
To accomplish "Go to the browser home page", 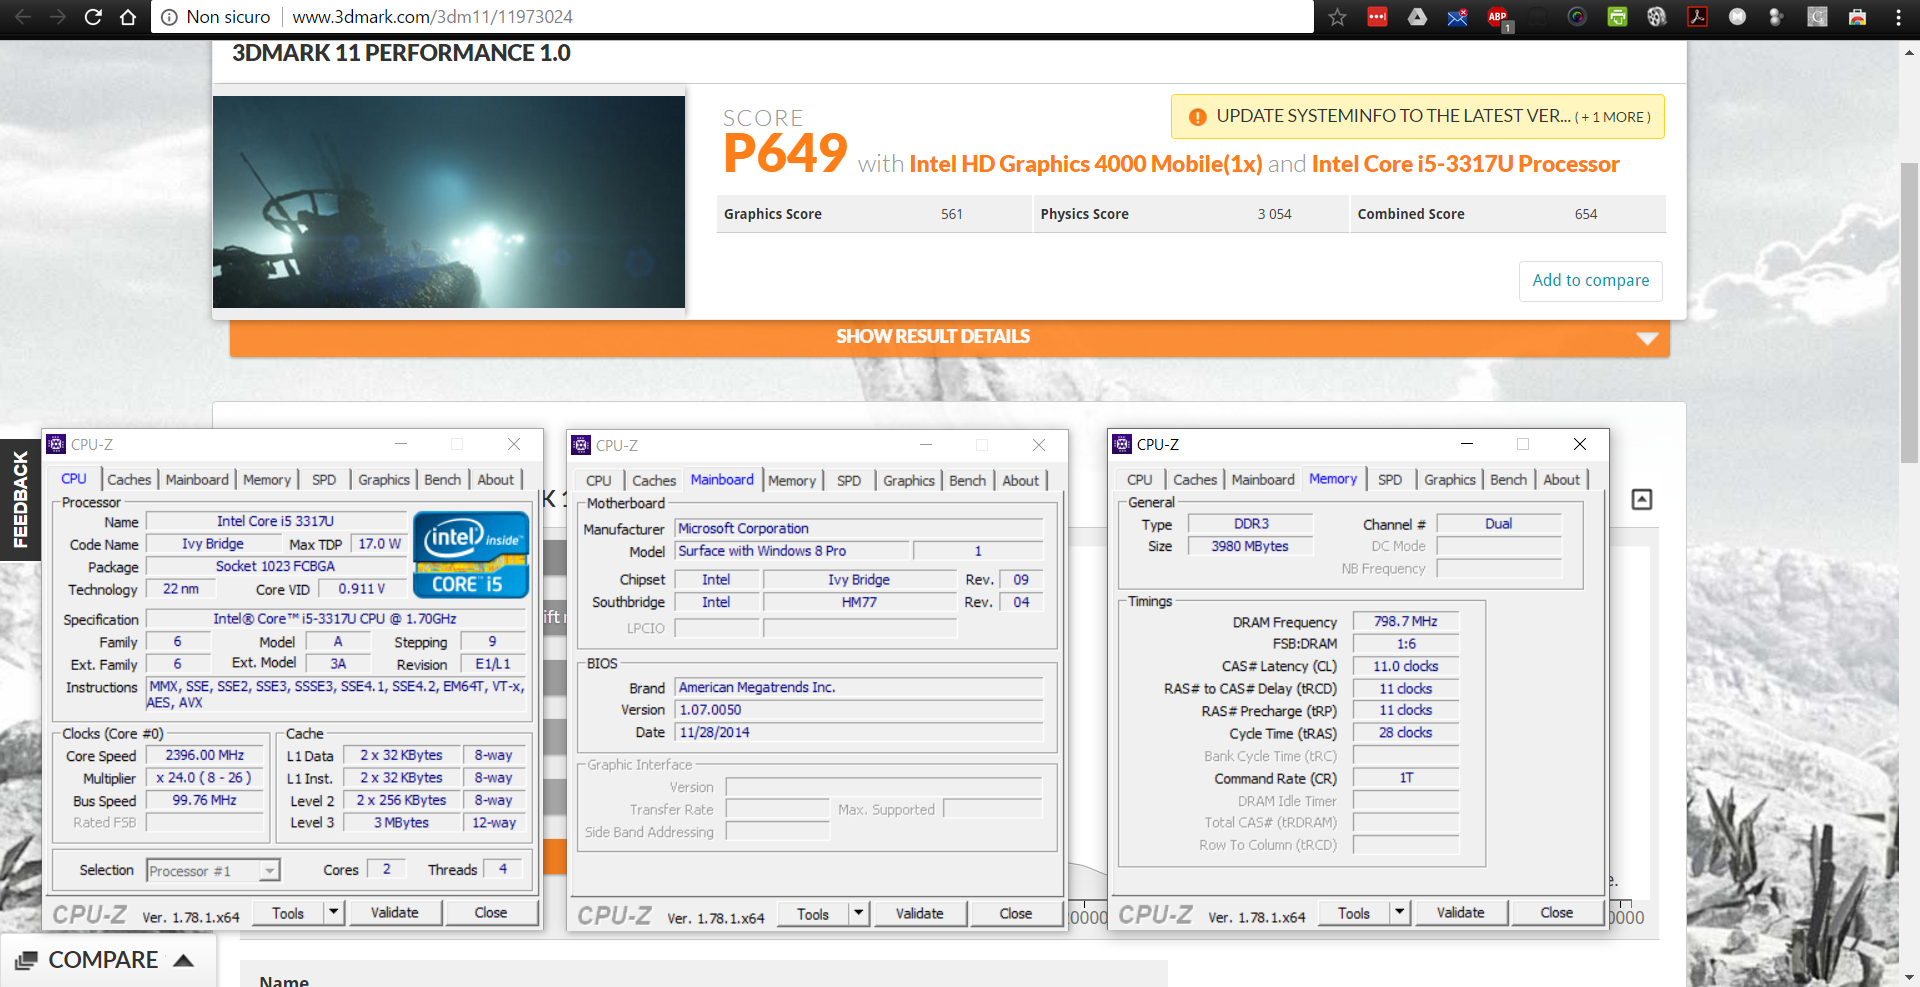I will pyautogui.click(x=128, y=17).
